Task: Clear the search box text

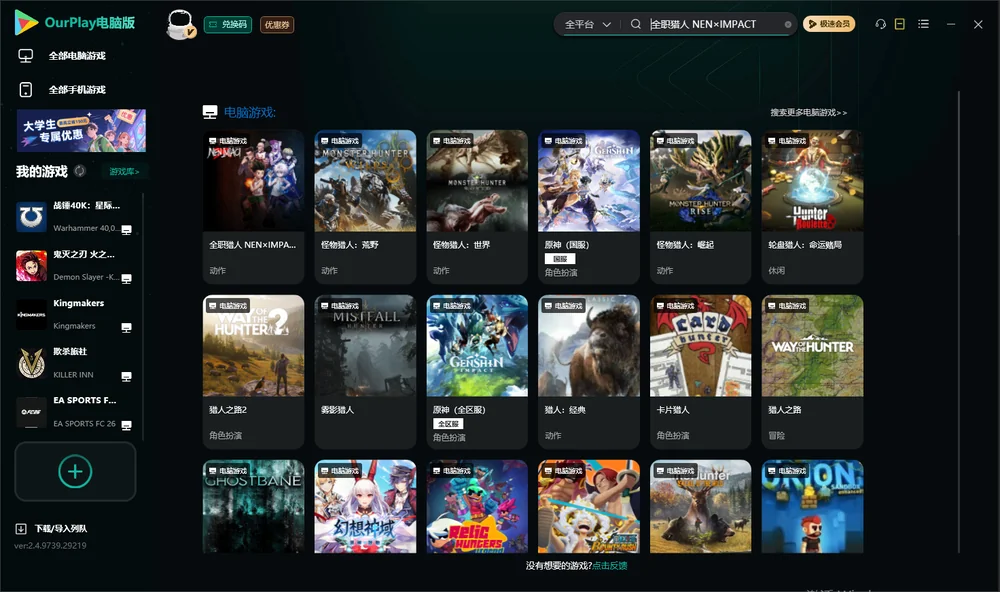Action: (788, 25)
